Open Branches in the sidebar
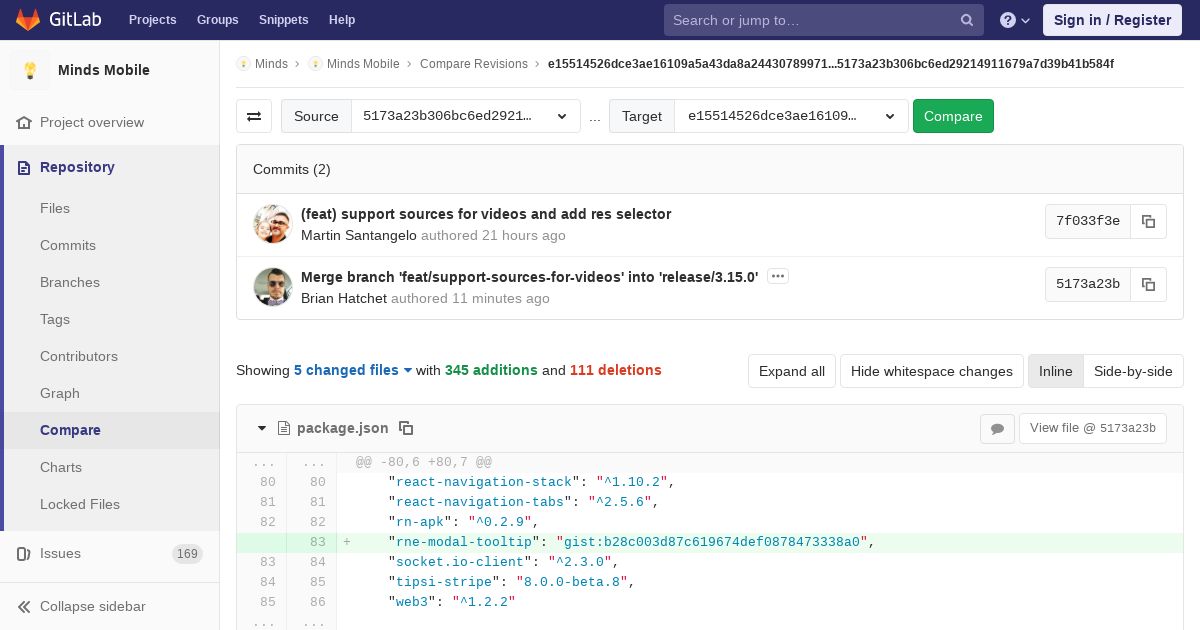 click(x=70, y=282)
